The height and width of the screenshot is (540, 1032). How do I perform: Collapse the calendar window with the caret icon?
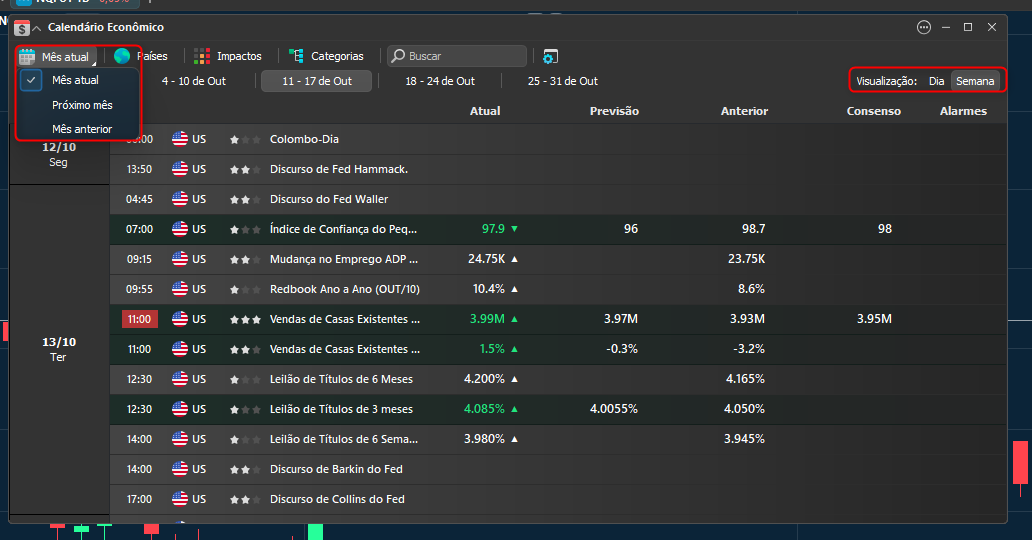[x=37, y=28]
